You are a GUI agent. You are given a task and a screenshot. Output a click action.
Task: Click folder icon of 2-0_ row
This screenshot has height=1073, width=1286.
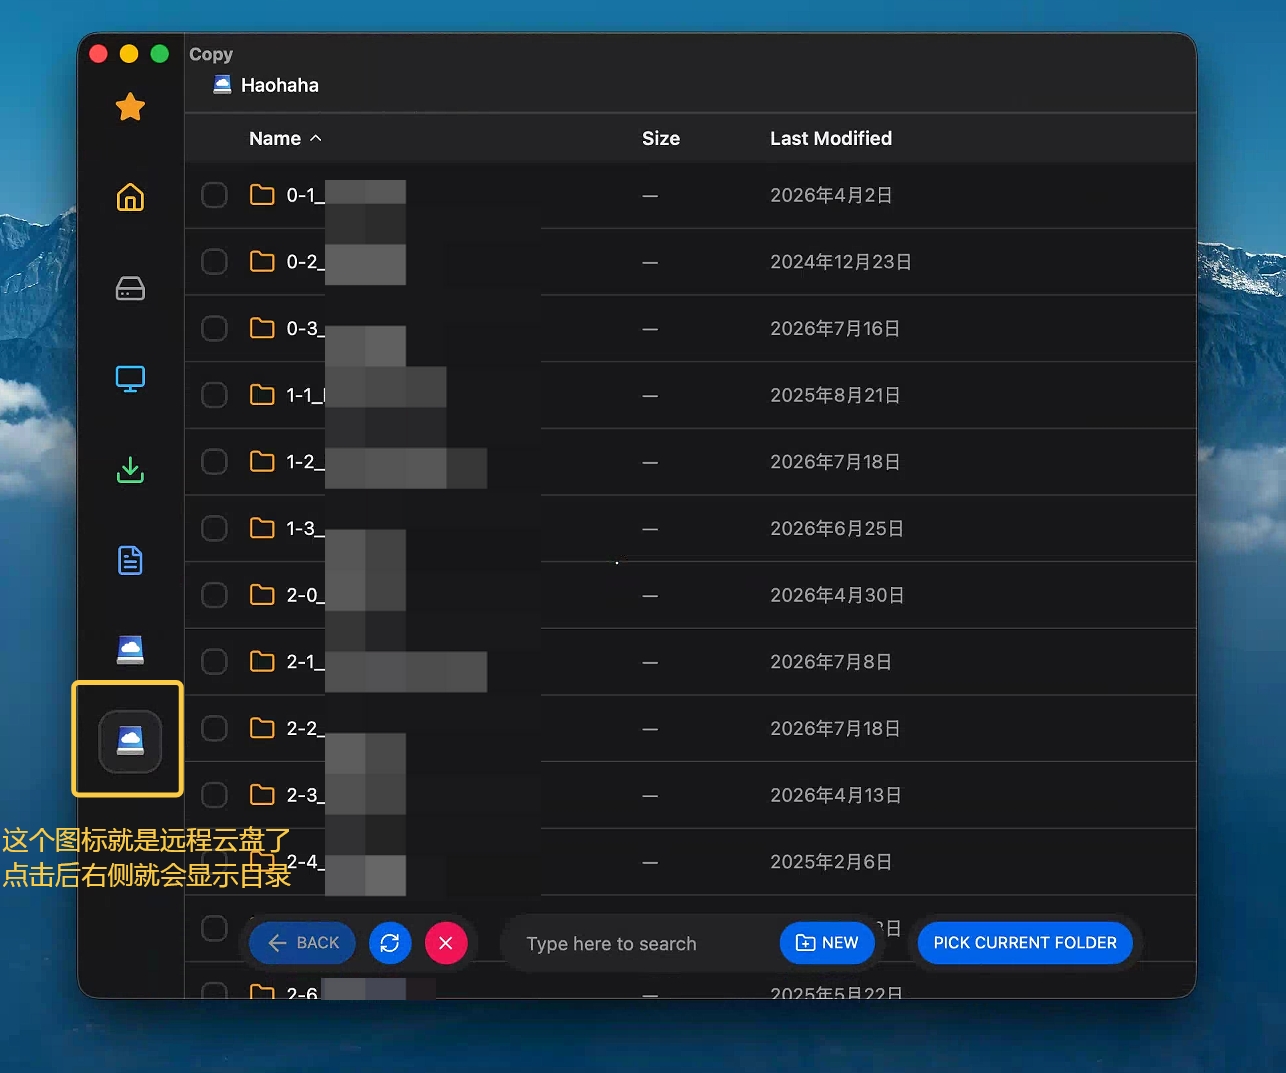pos(262,595)
